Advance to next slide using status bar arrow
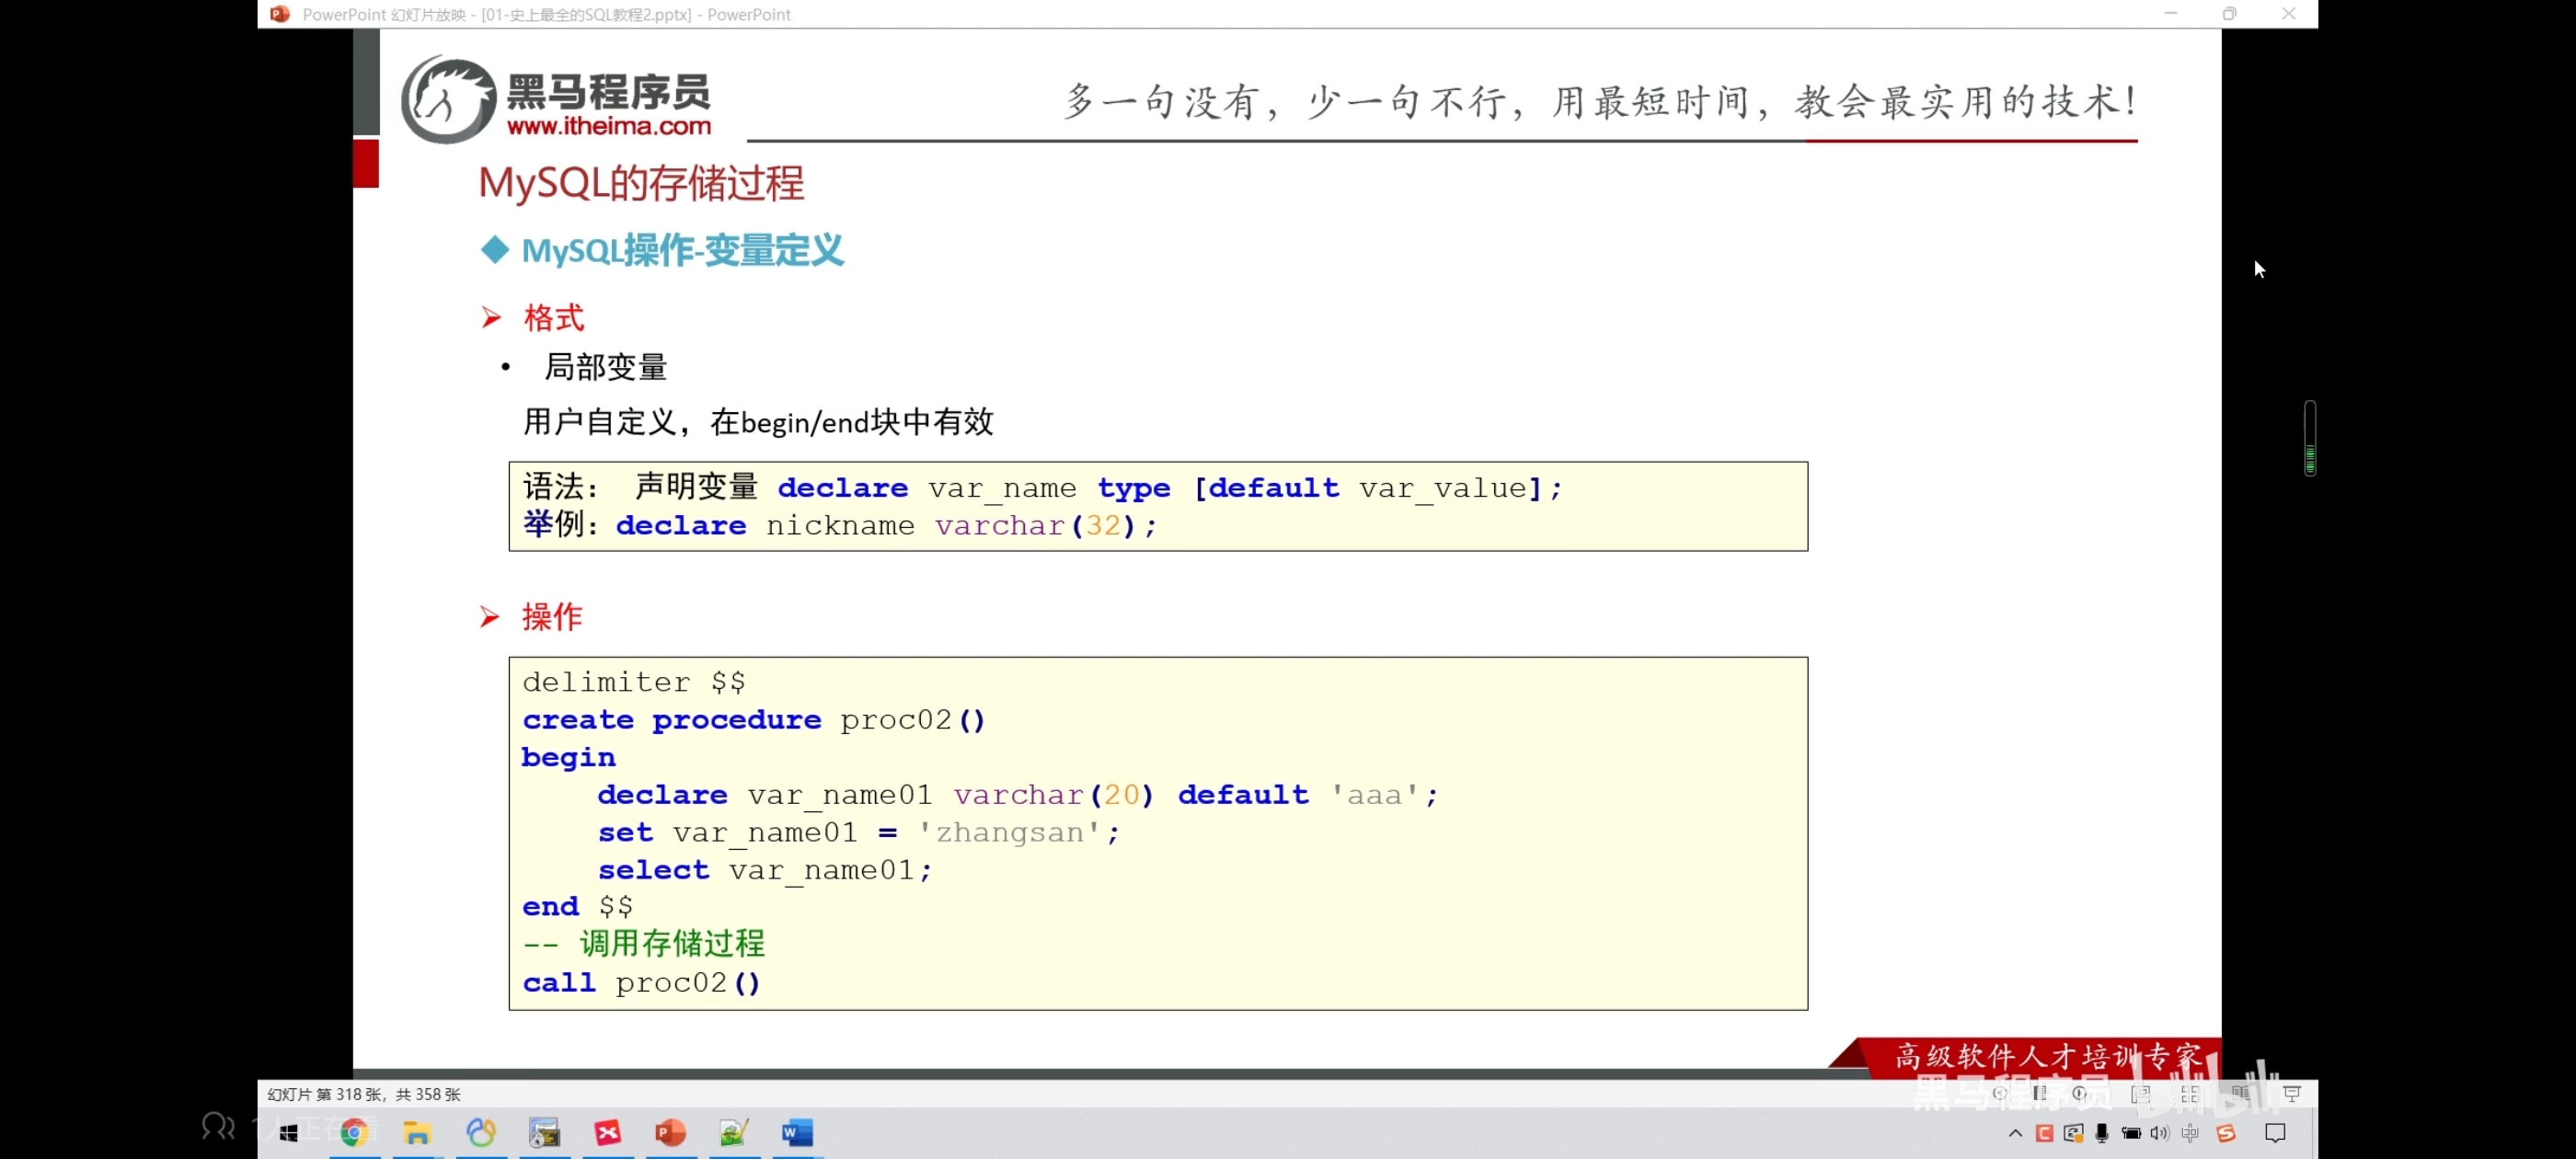This screenshot has width=2576, height=1159. [x=2079, y=1094]
